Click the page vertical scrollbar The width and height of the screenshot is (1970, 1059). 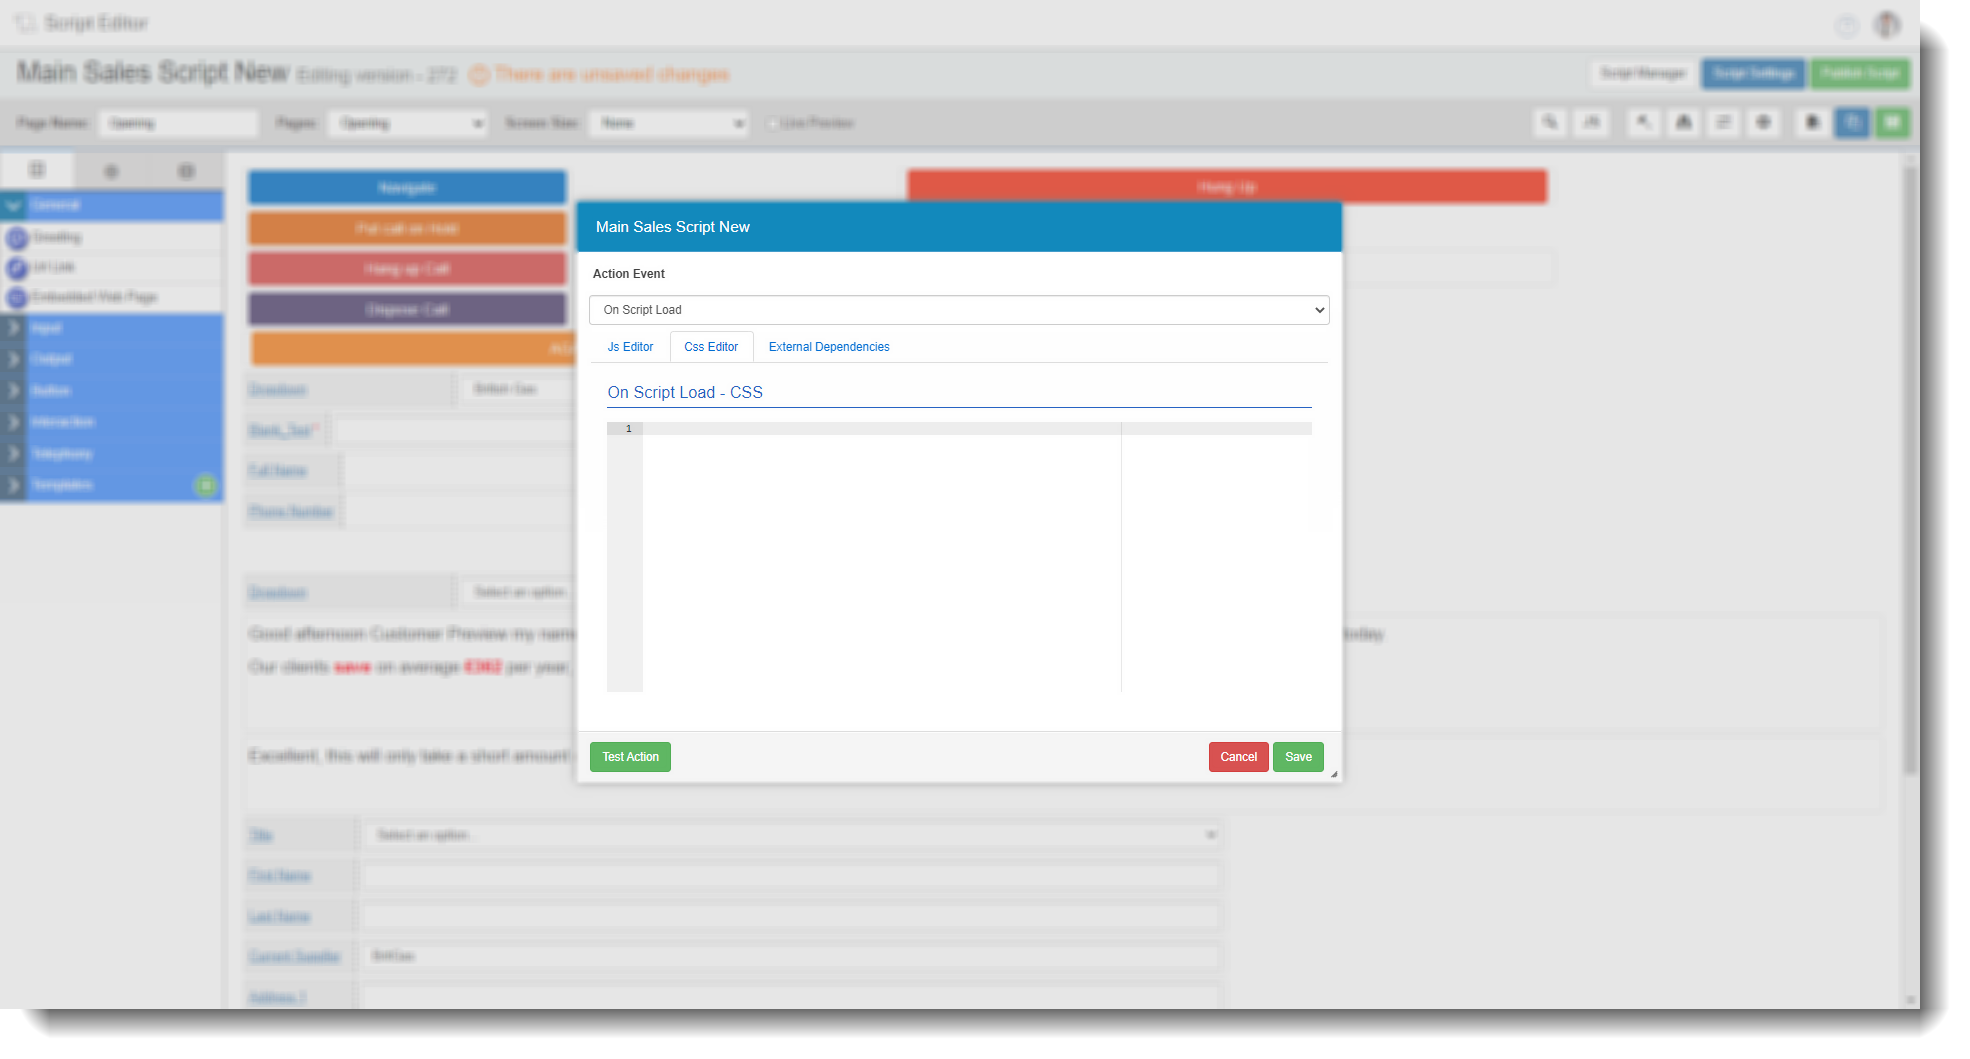(x=1910, y=470)
